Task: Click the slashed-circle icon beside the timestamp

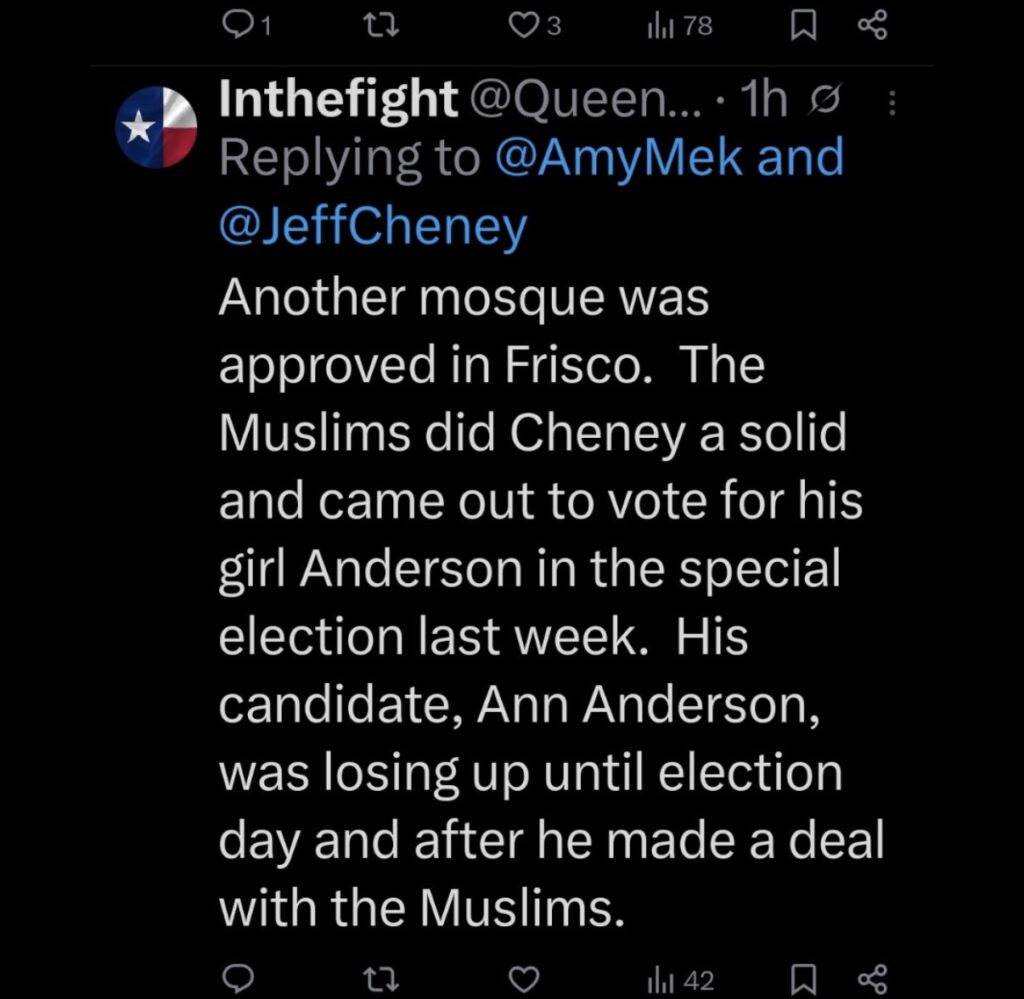Action: (x=824, y=101)
